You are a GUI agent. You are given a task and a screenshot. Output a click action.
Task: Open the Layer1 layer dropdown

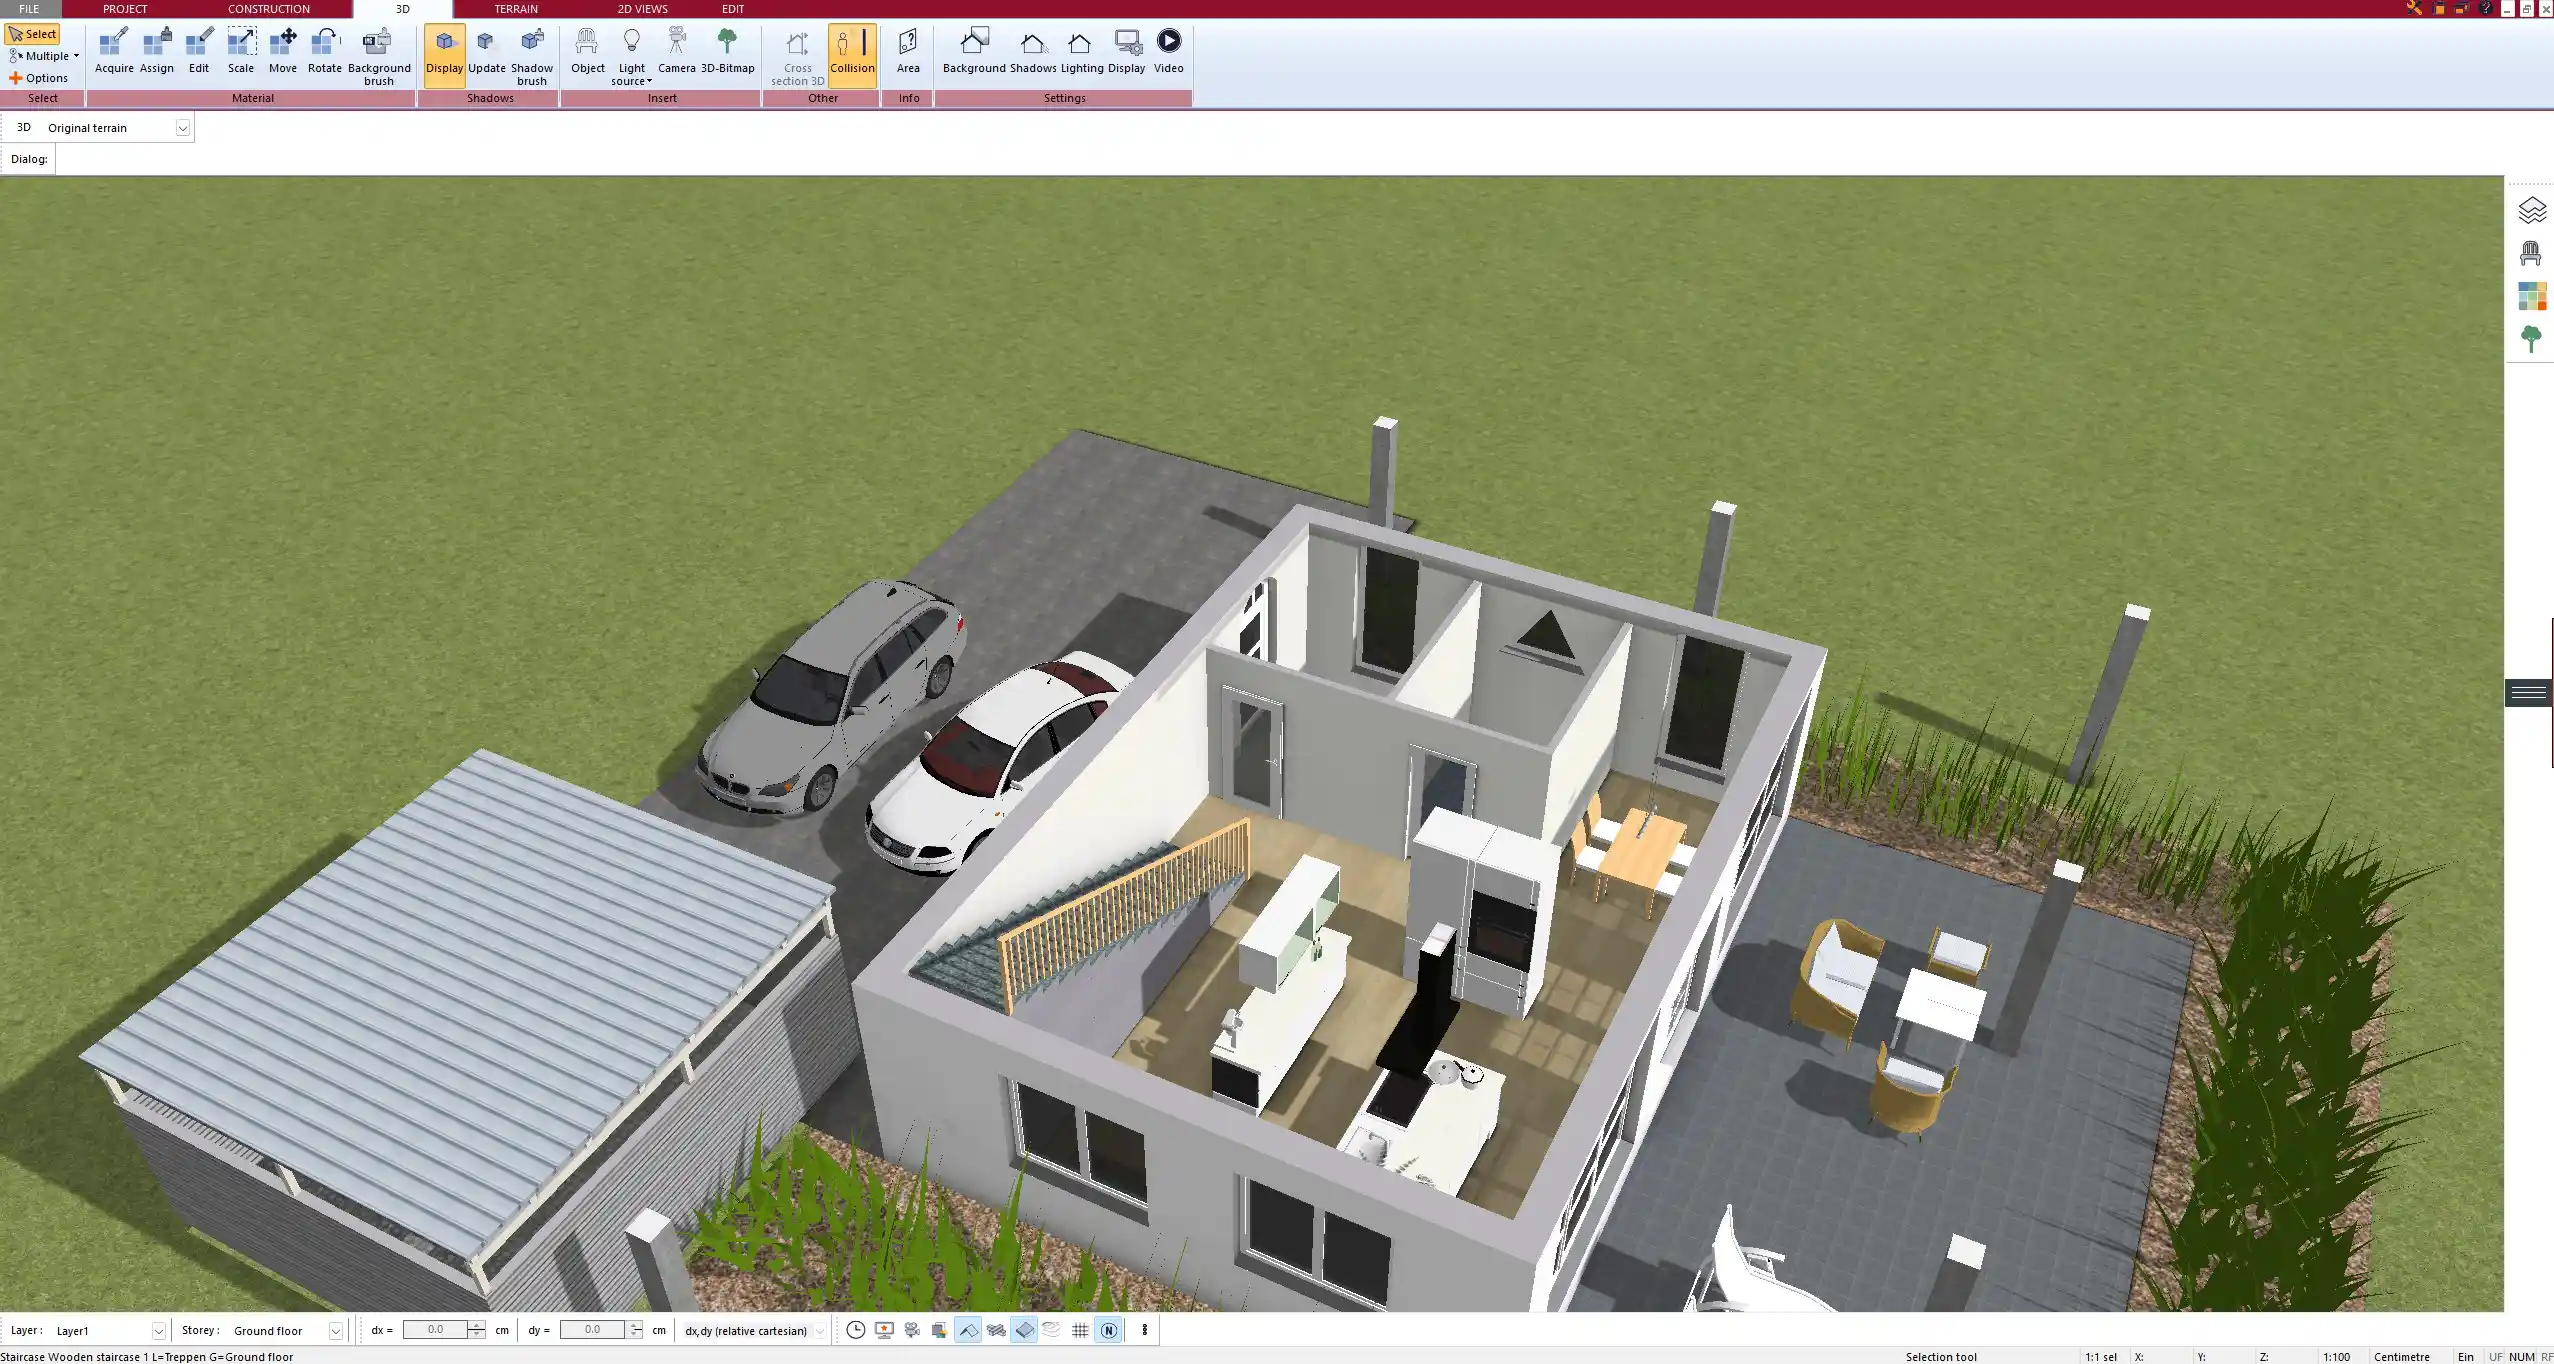click(158, 1331)
